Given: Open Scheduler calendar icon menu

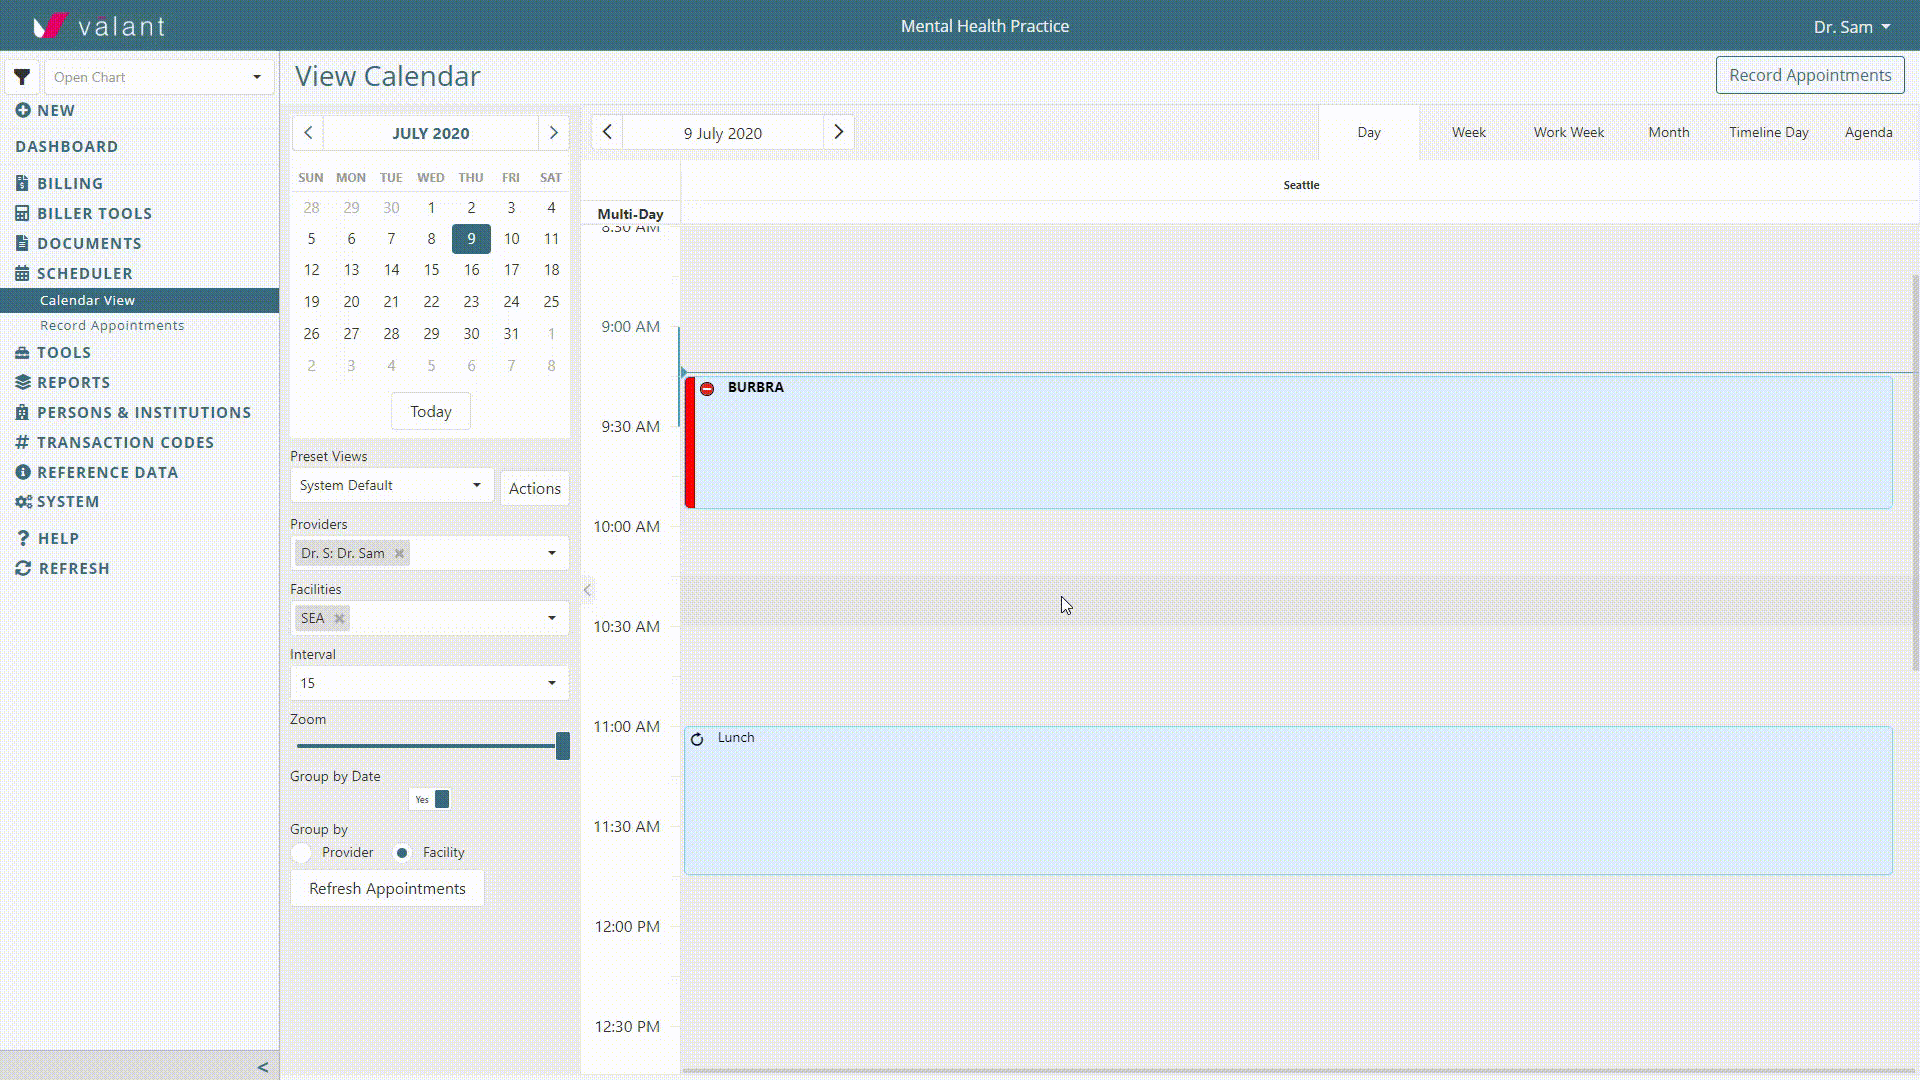Looking at the screenshot, I should (x=22, y=273).
